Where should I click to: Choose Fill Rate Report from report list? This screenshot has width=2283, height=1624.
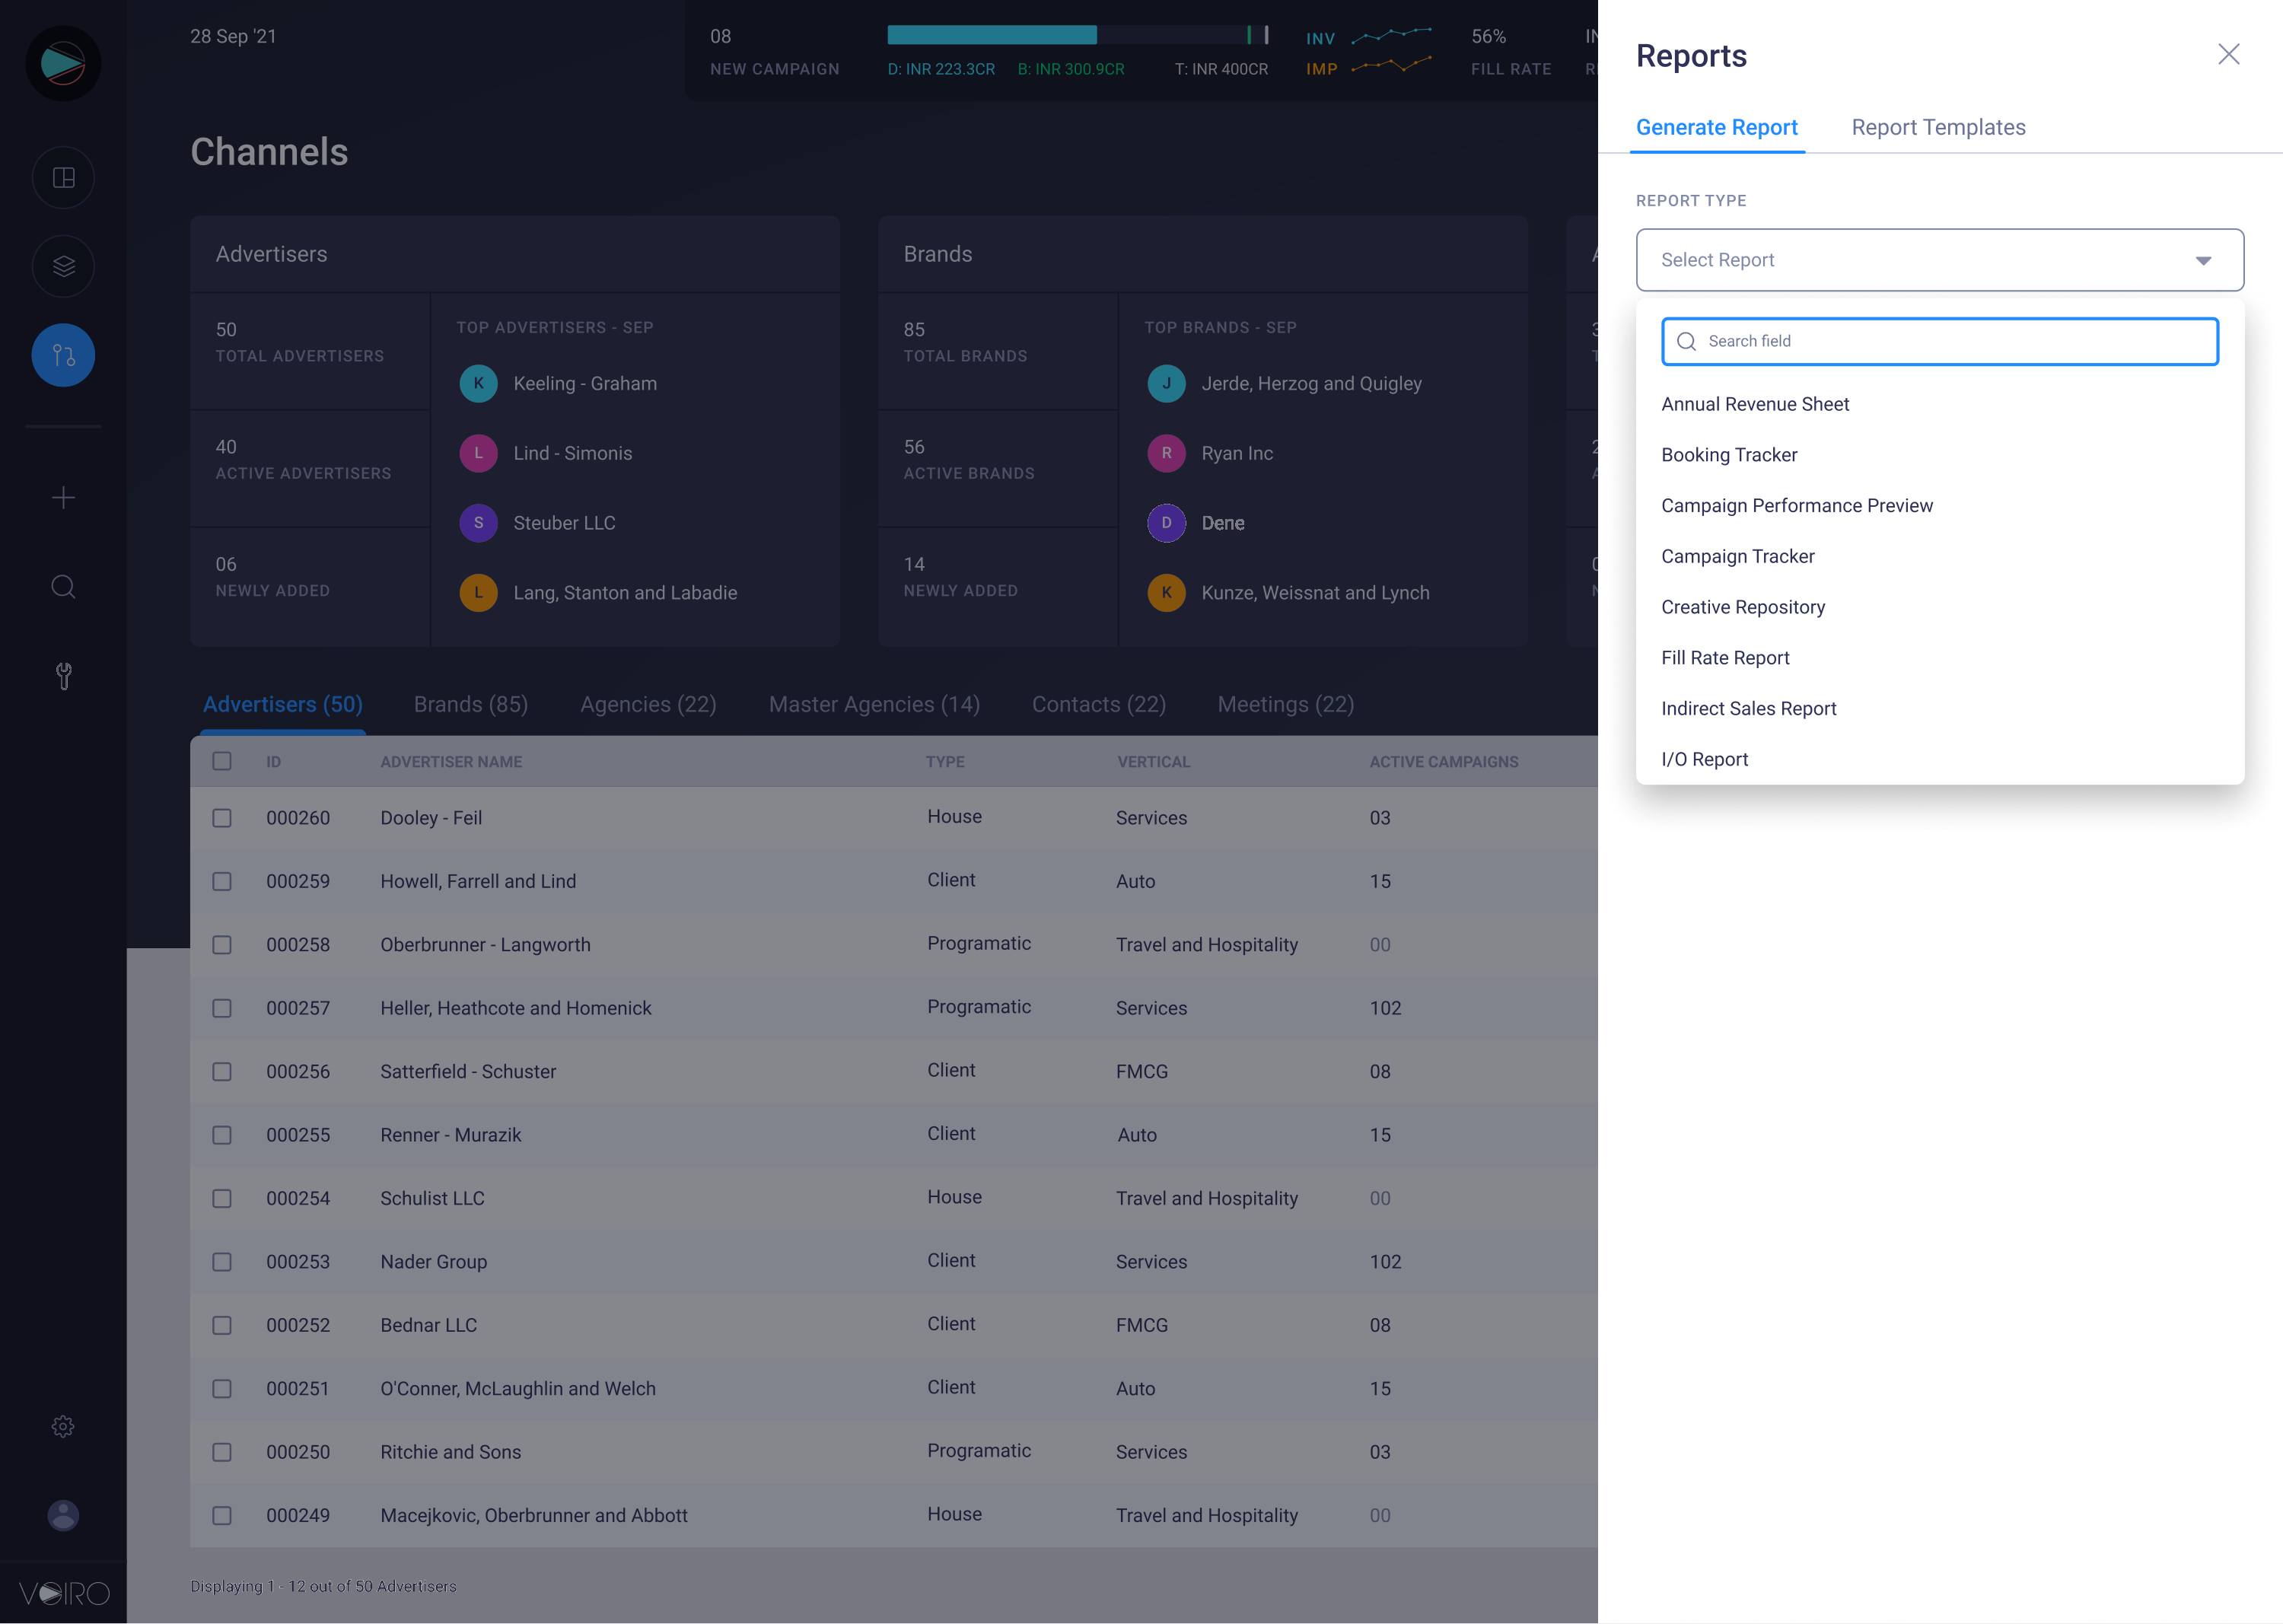coord(1725,657)
